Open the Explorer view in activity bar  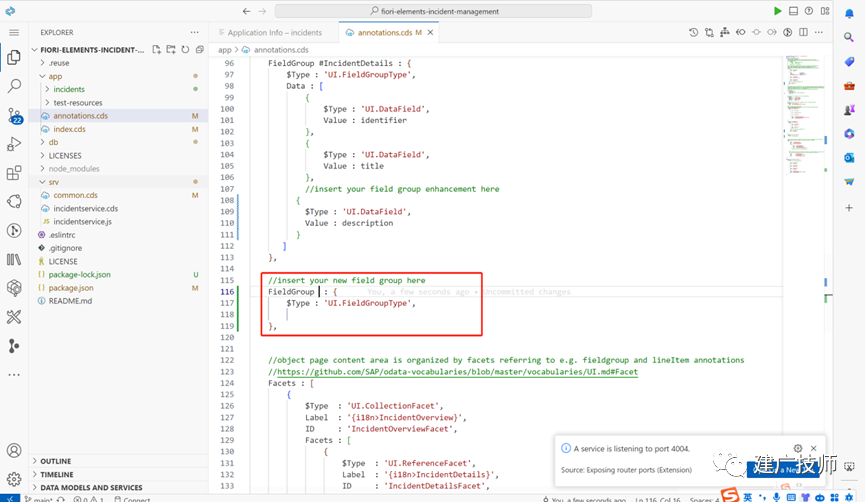[14, 57]
